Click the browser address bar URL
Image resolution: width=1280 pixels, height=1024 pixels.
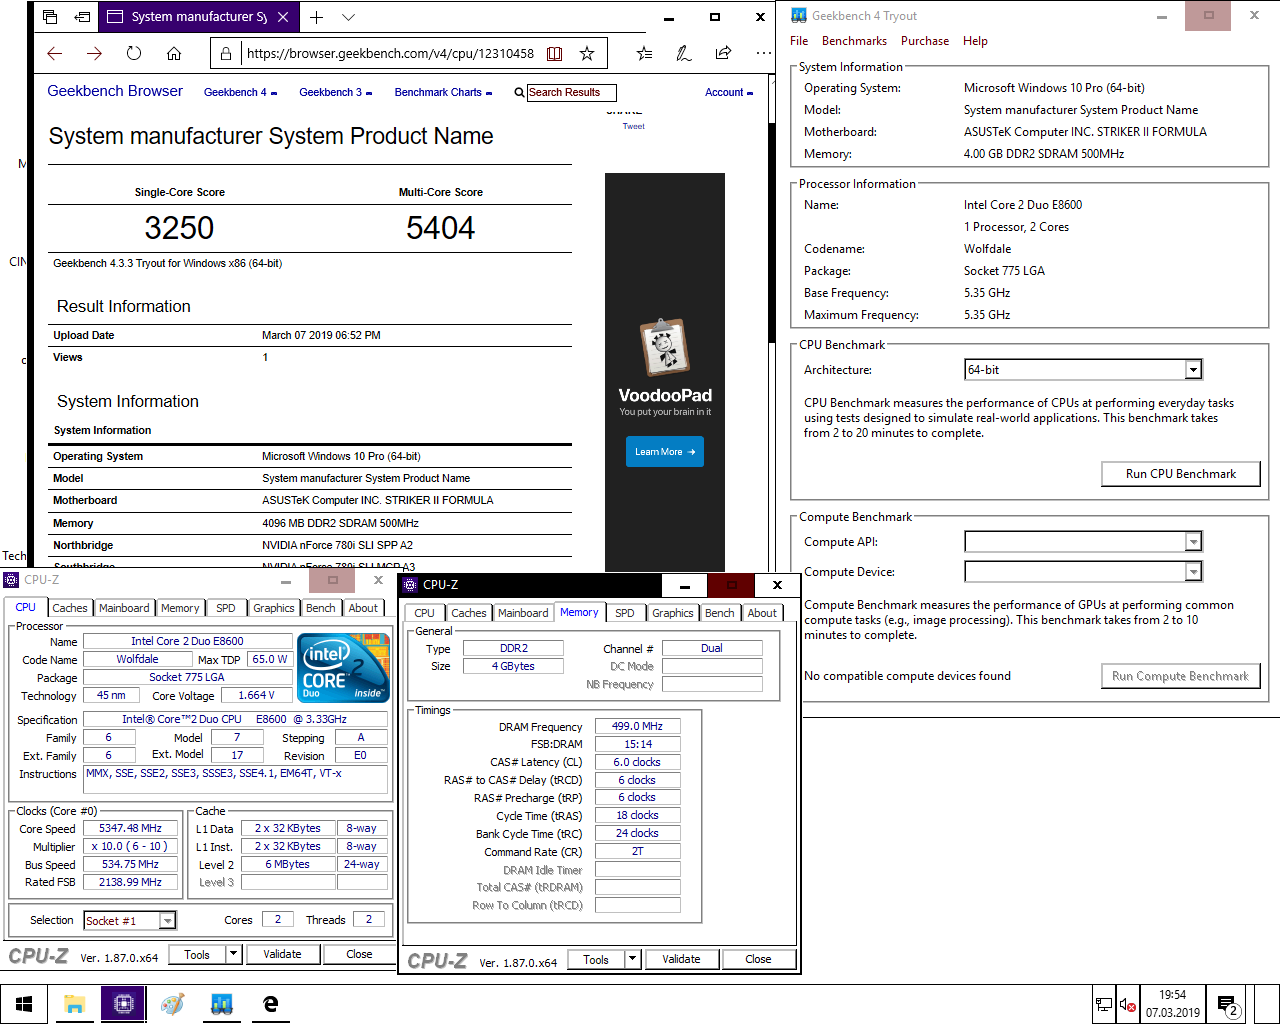pyautogui.click(x=390, y=54)
